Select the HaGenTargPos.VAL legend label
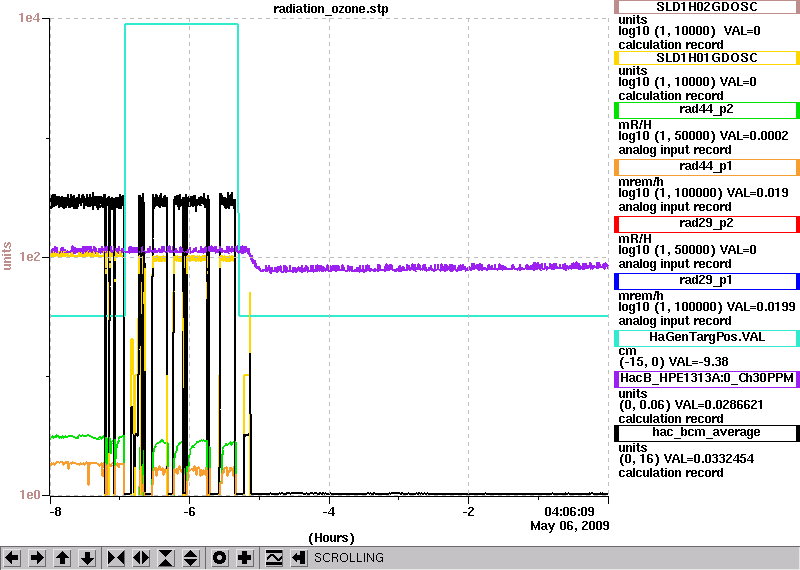Viewport: 800px width, 570px height. [707, 337]
